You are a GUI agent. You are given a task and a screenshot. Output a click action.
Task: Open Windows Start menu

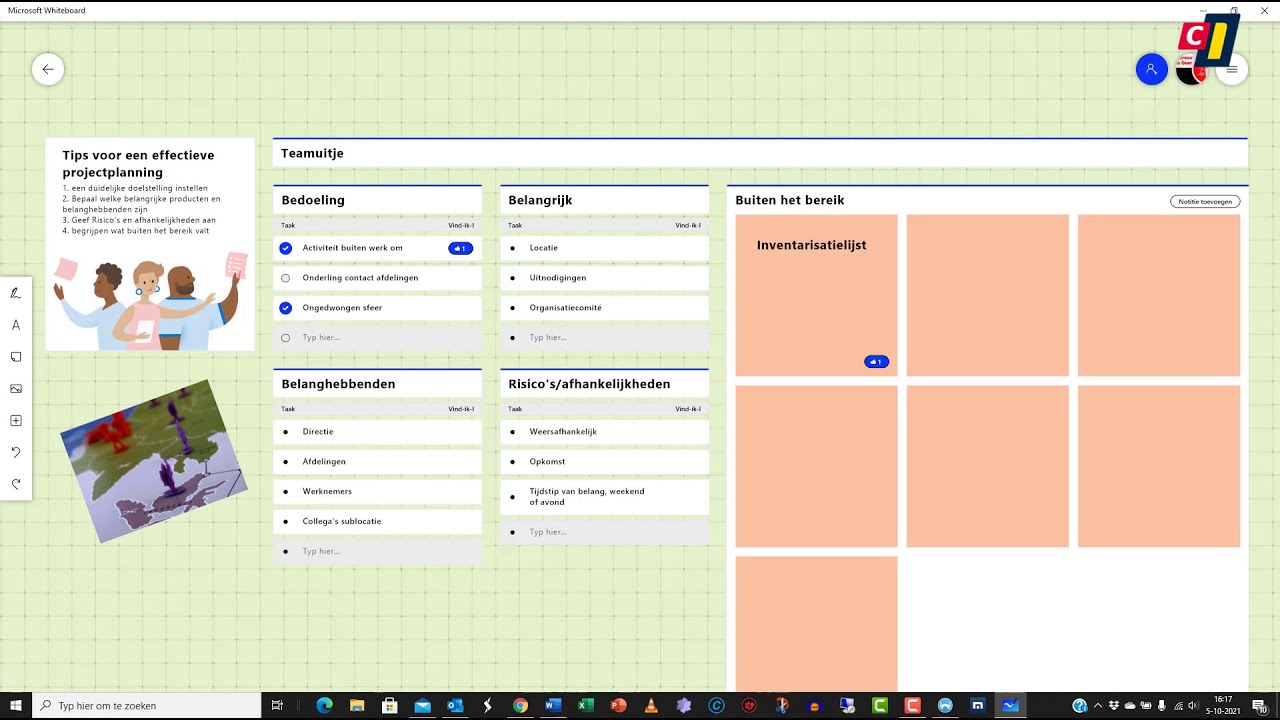[16, 705]
